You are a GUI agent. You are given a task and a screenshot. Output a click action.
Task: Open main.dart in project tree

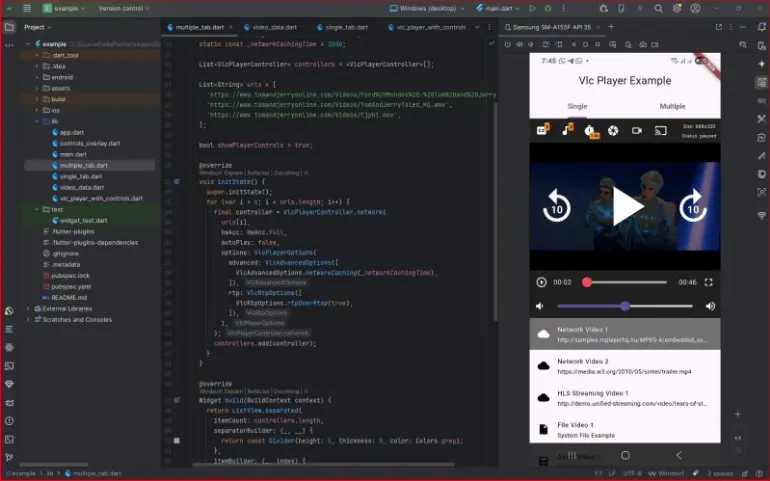pyautogui.click(x=73, y=154)
